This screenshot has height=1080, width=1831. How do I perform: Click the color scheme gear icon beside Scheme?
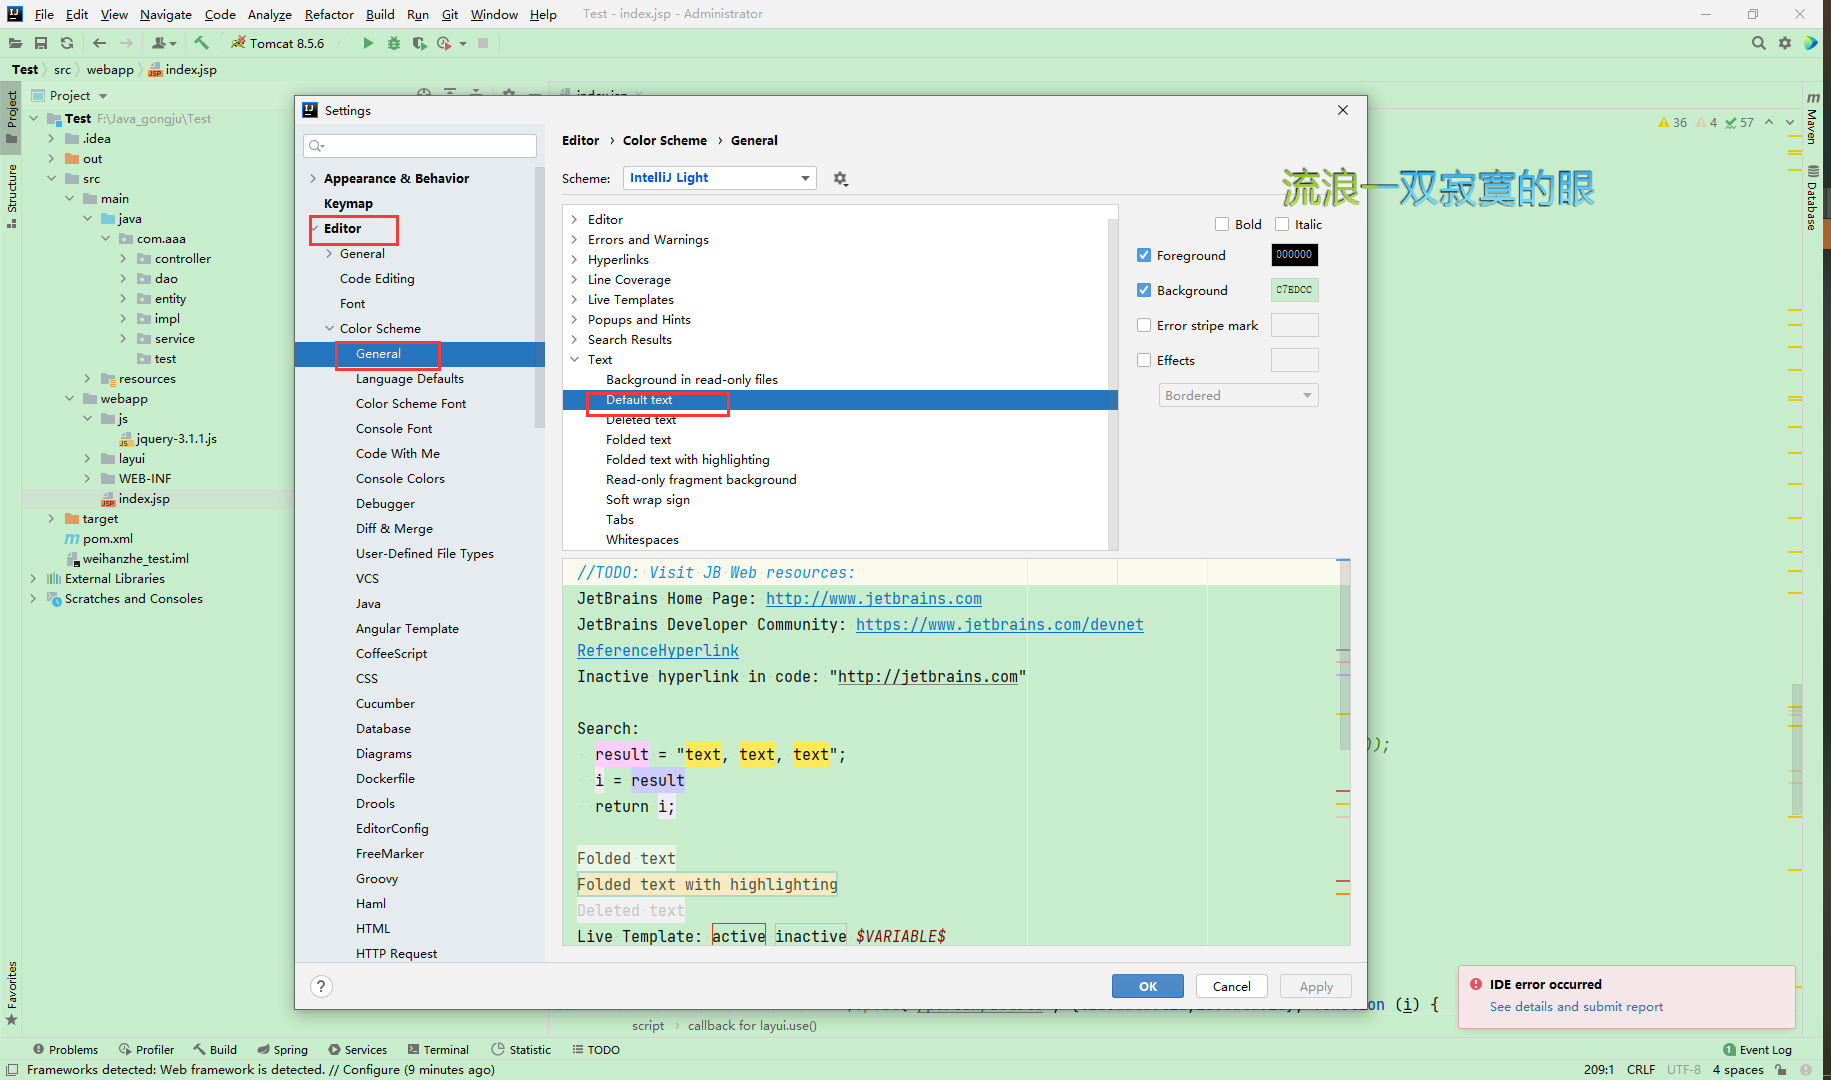tap(841, 177)
